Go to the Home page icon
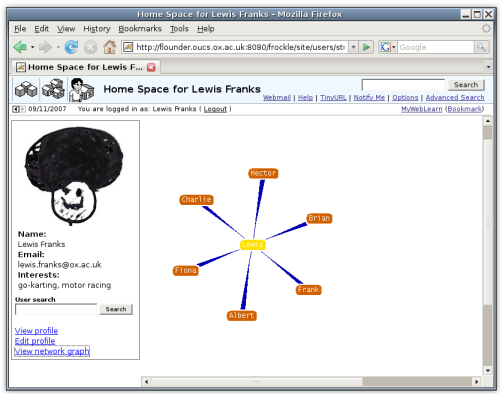 109,47
